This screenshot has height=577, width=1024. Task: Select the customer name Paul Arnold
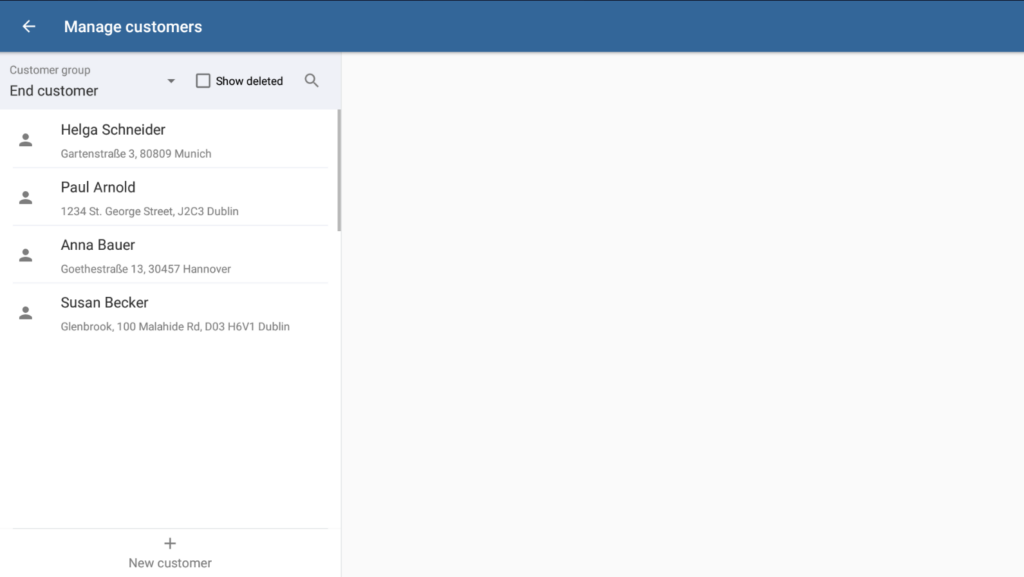pos(98,187)
